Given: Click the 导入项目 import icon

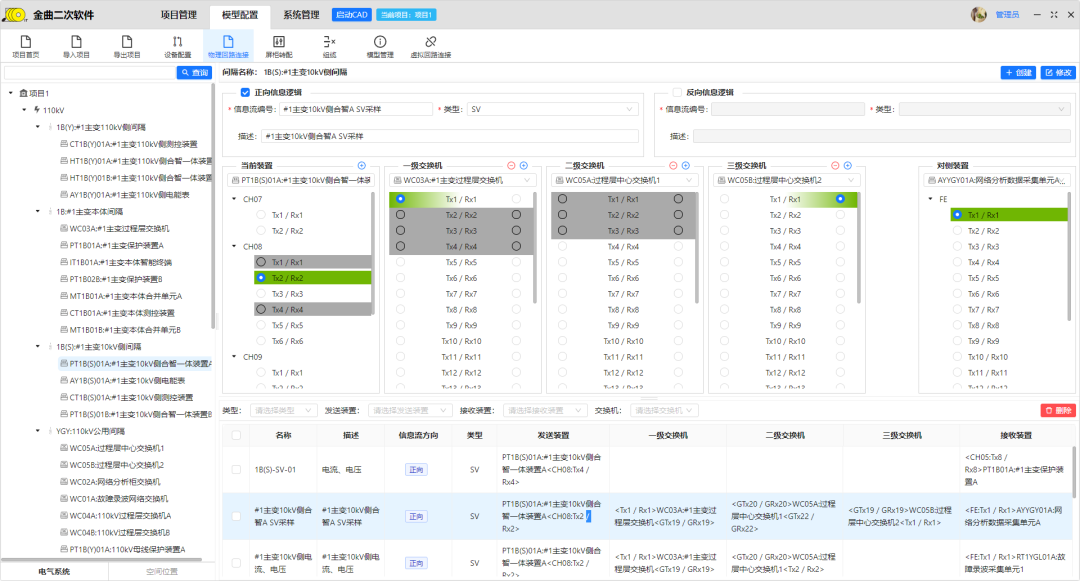Looking at the screenshot, I should [x=76, y=46].
